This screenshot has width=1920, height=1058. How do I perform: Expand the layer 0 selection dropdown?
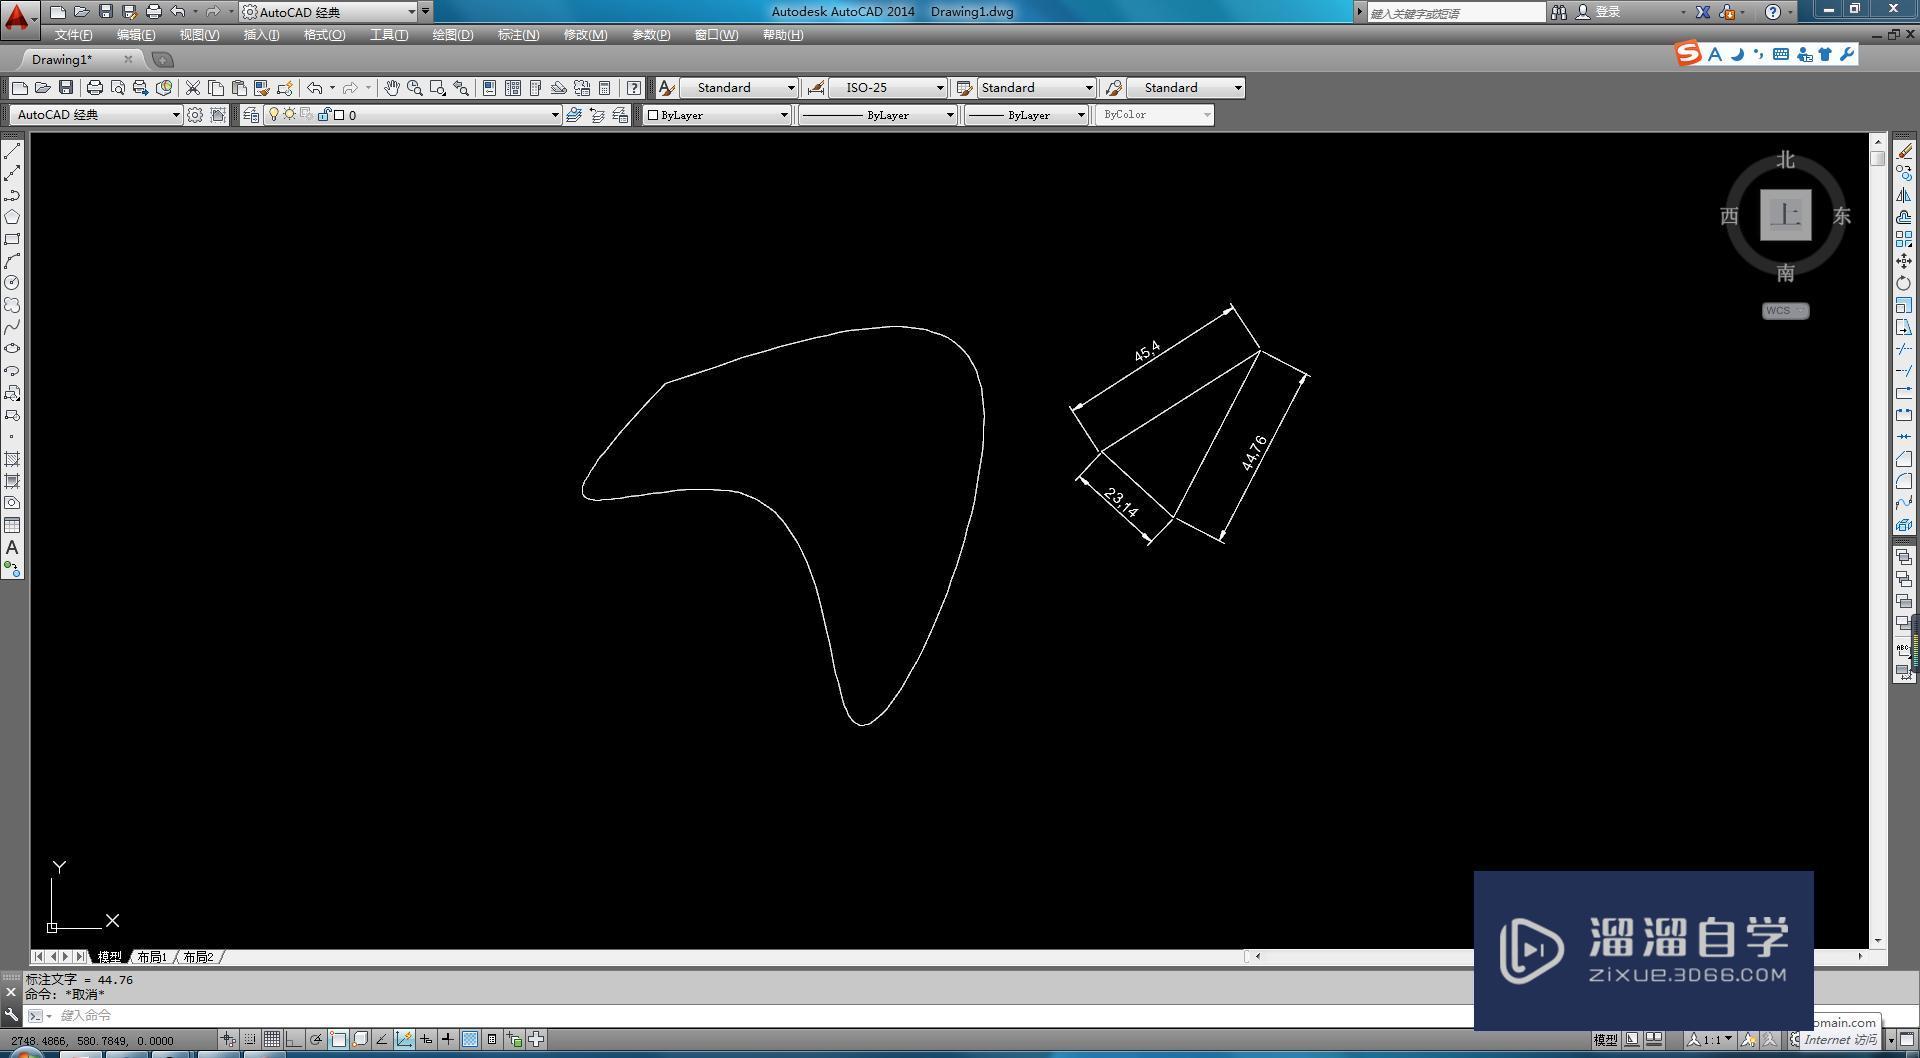[x=554, y=115]
